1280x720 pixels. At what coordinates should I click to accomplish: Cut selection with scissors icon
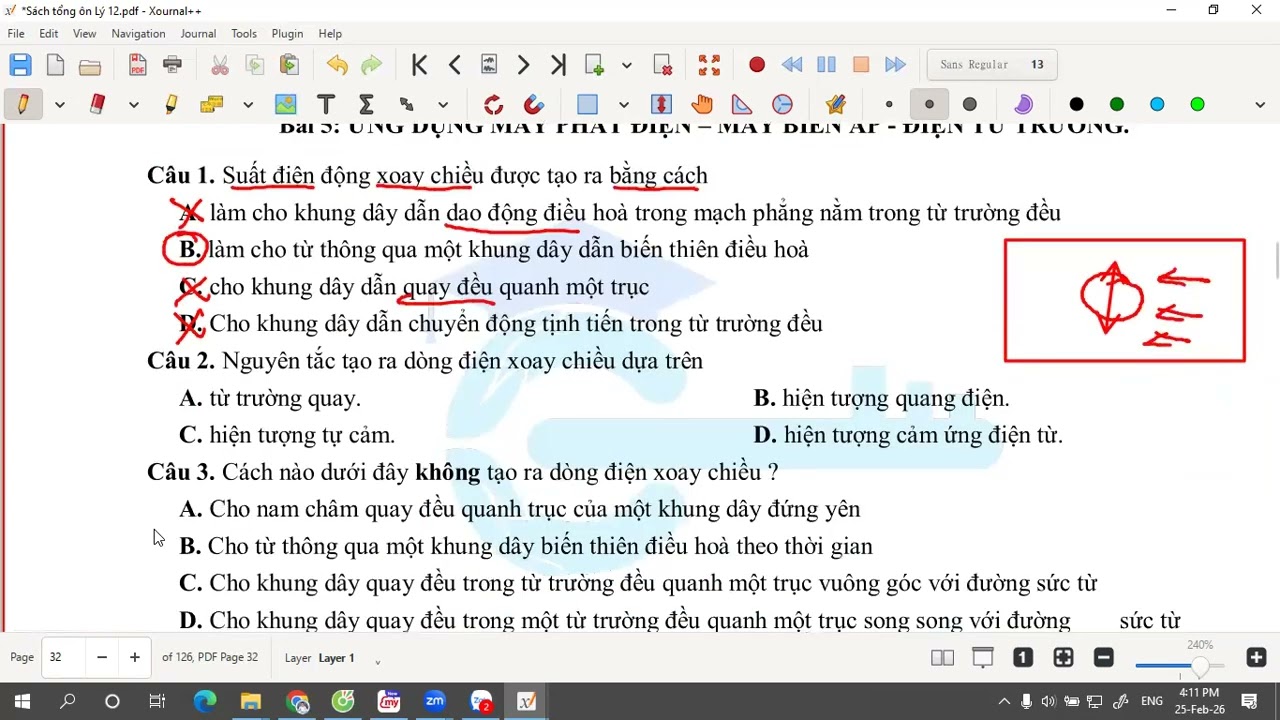click(220, 65)
